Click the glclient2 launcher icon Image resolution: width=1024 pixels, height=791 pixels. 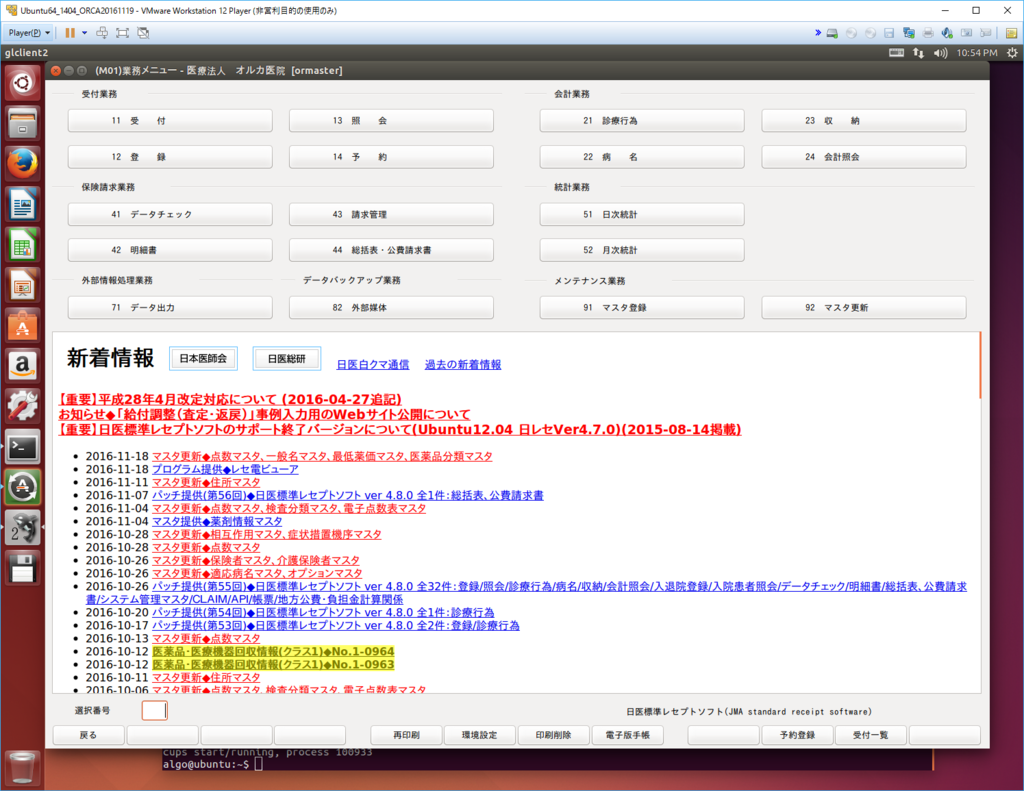click(22, 528)
